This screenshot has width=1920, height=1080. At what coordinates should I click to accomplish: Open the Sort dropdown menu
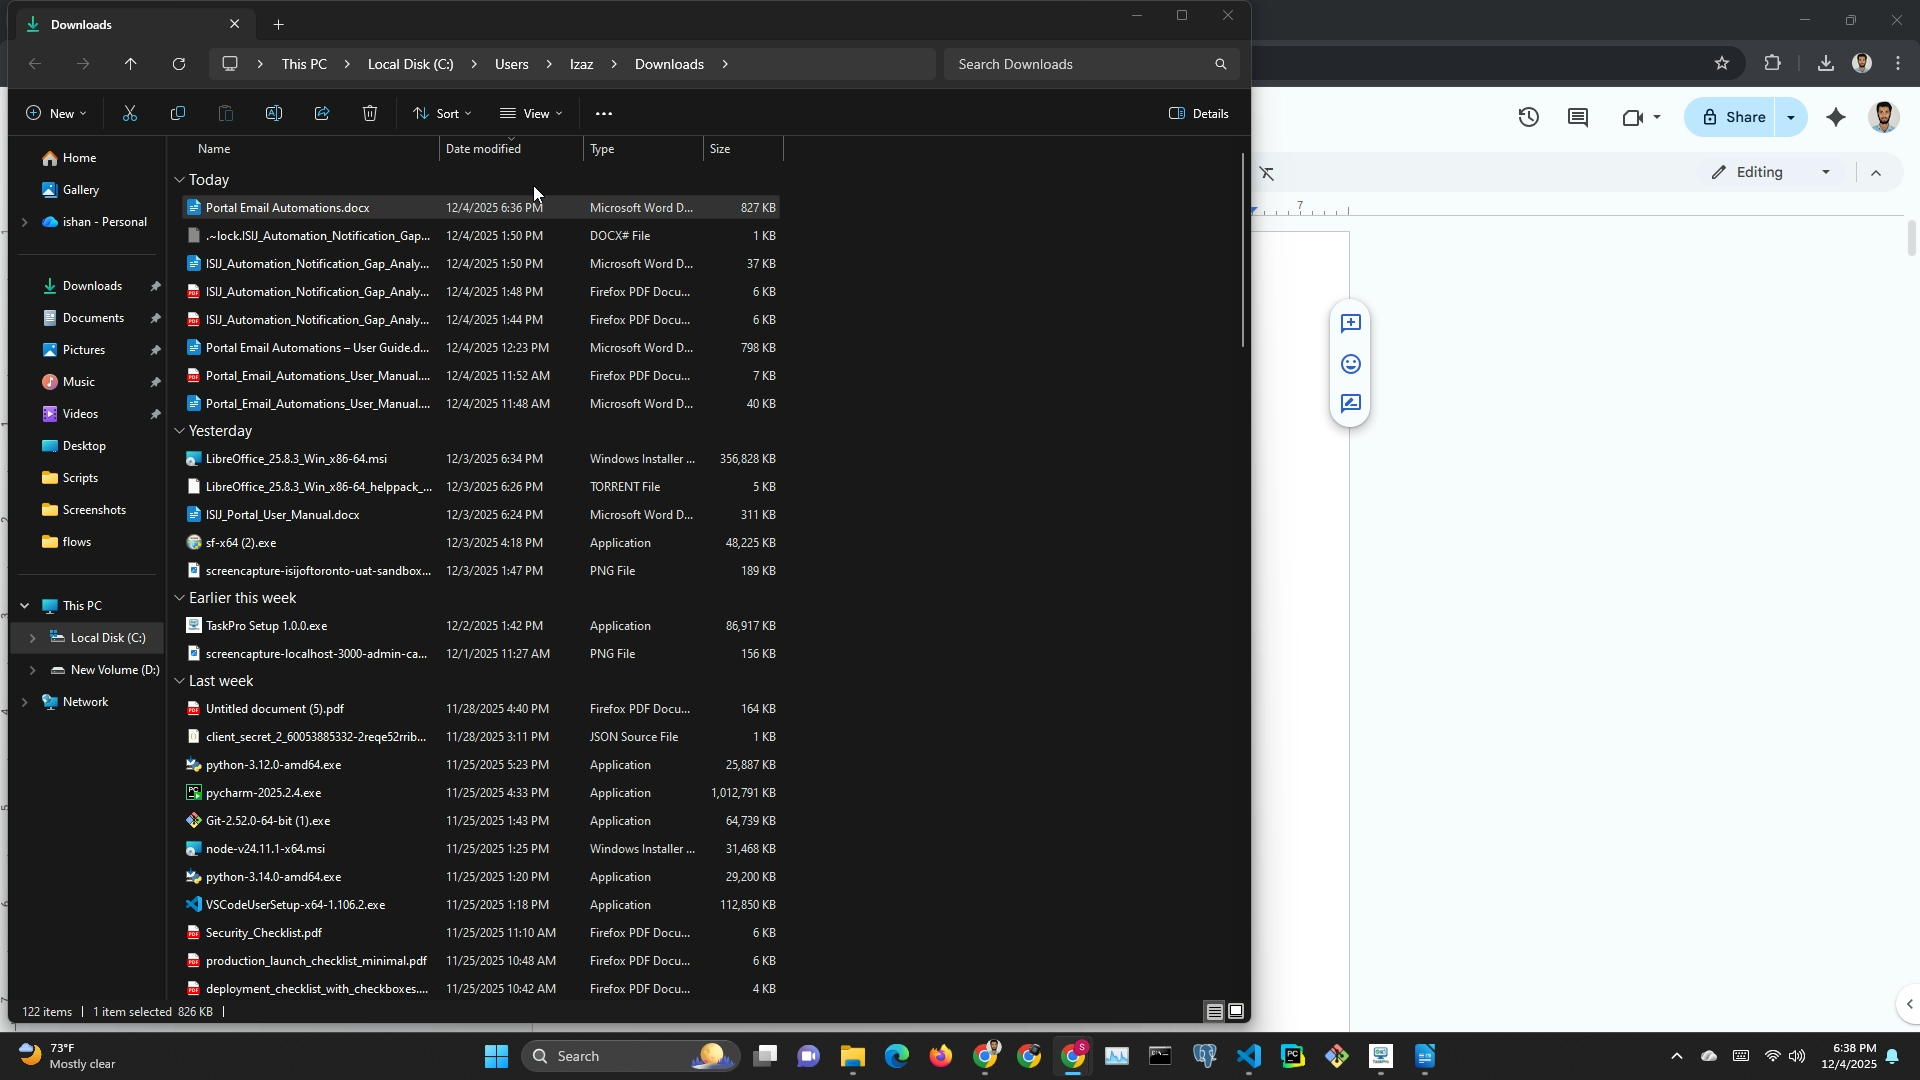click(x=442, y=114)
